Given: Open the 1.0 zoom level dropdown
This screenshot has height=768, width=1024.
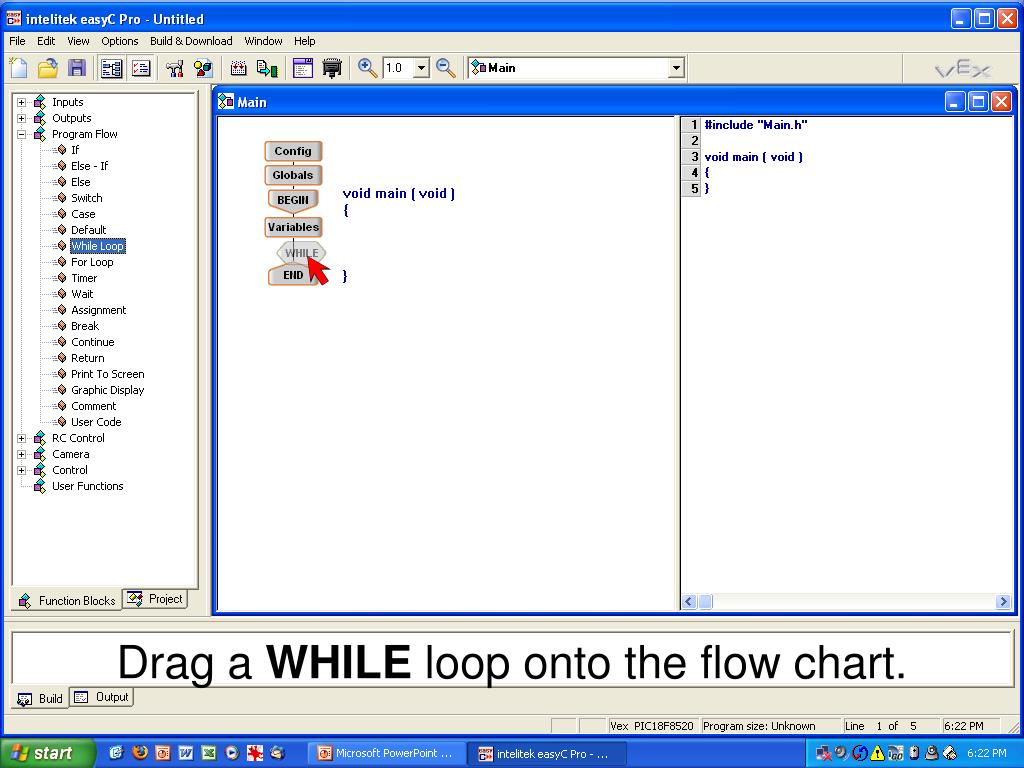Looking at the screenshot, I should pyautogui.click(x=421, y=67).
